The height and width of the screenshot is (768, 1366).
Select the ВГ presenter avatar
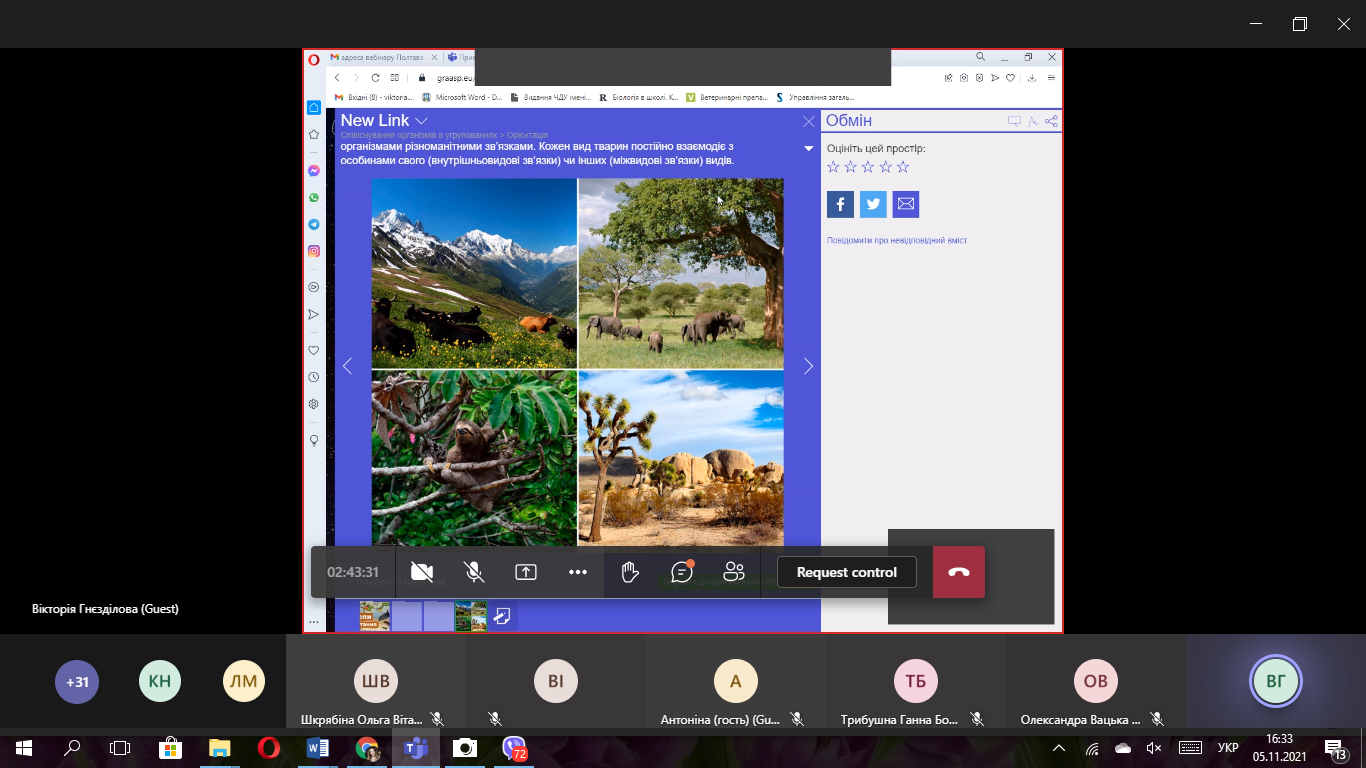pos(1276,681)
